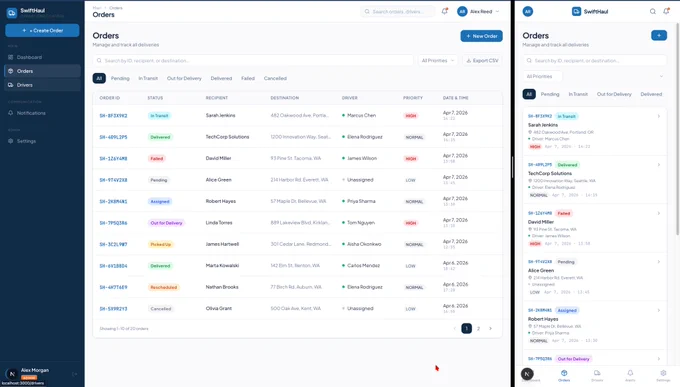
Task: Open the David Miller card chevron
Action: click(659, 213)
